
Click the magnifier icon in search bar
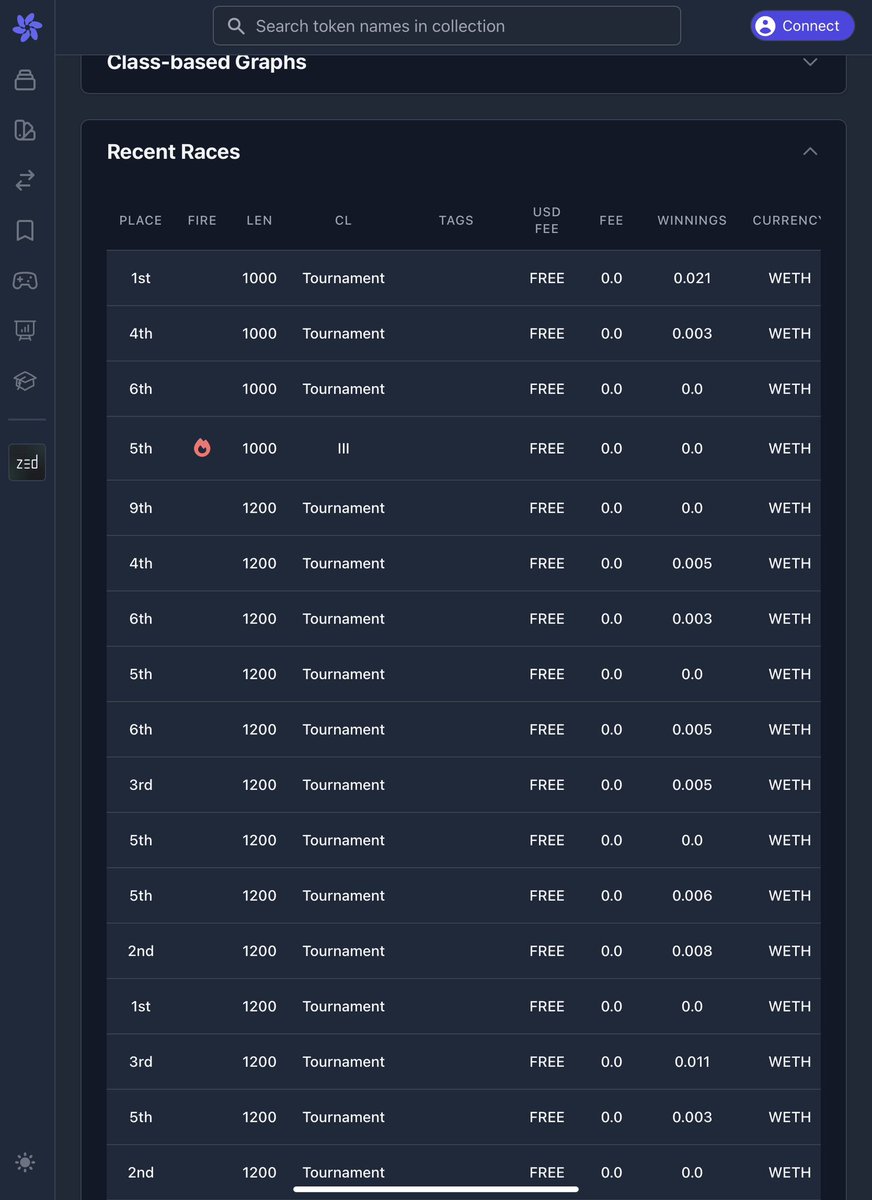coord(236,26)
